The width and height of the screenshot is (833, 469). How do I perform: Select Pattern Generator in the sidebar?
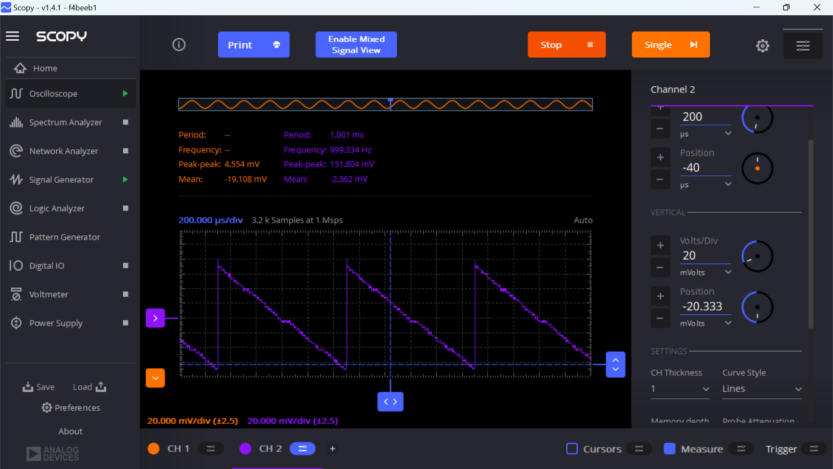pyautogui.click(x=70, y=237)
